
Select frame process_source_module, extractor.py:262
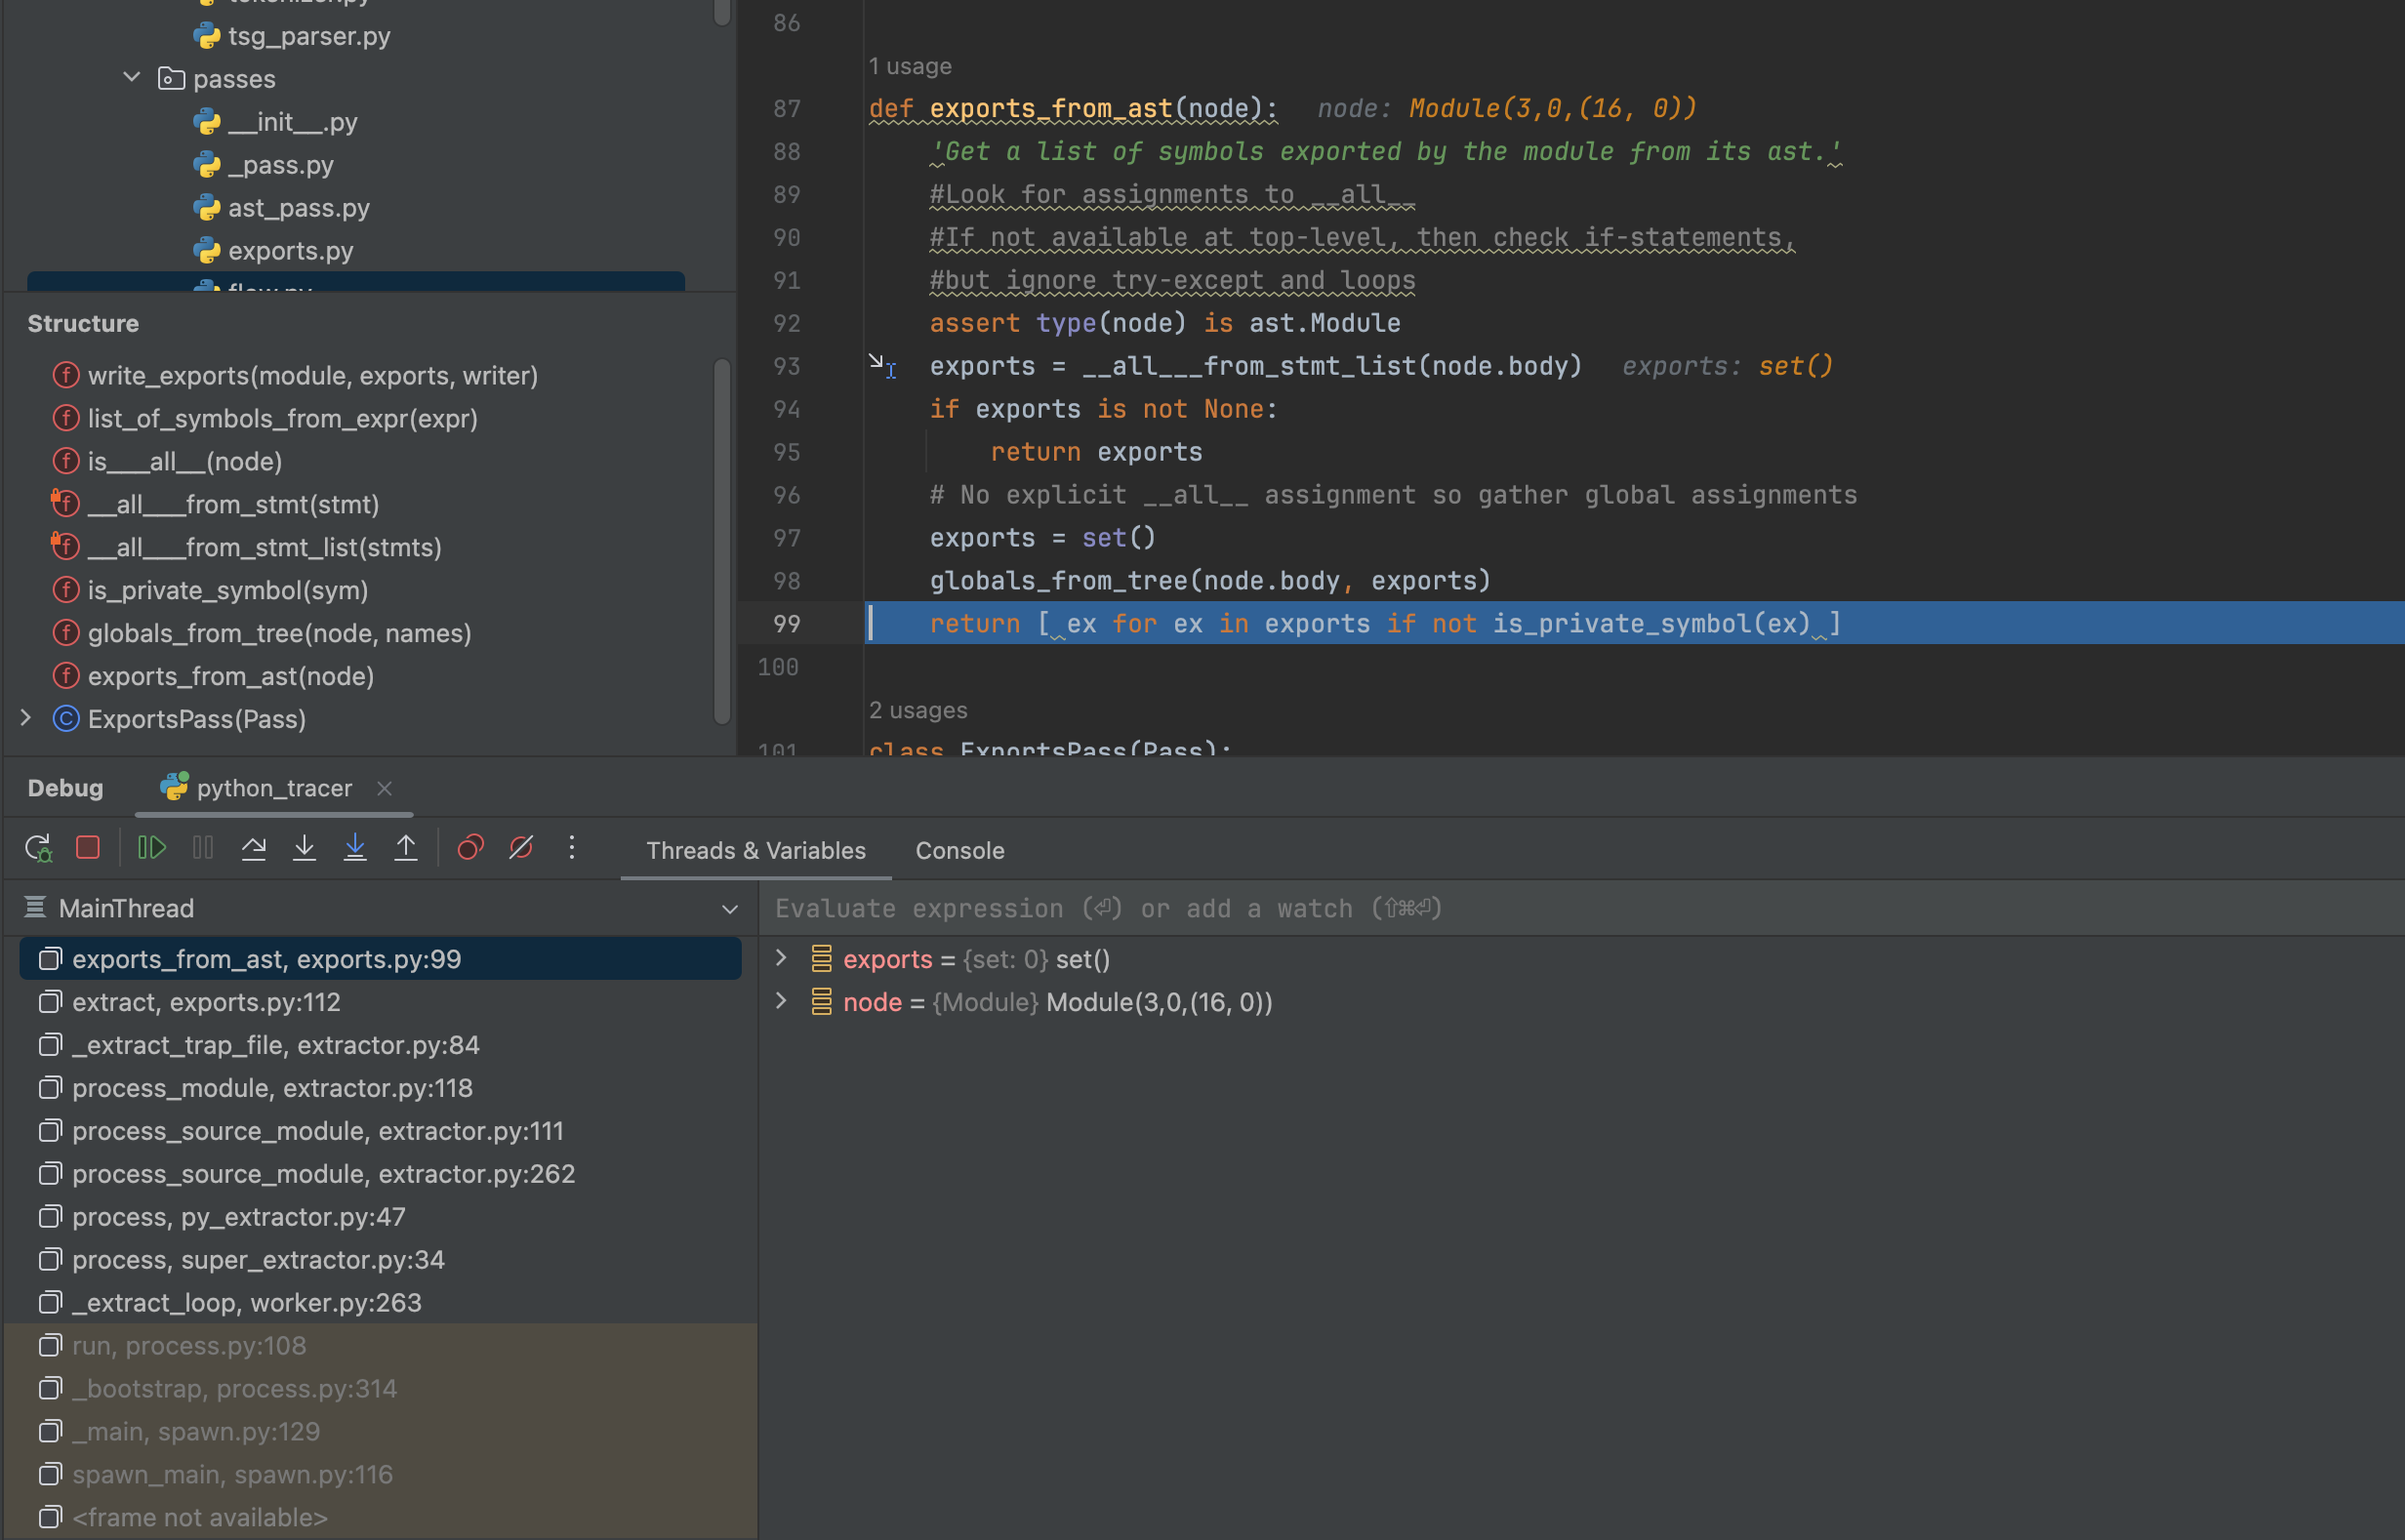(x=380, y=1174)
